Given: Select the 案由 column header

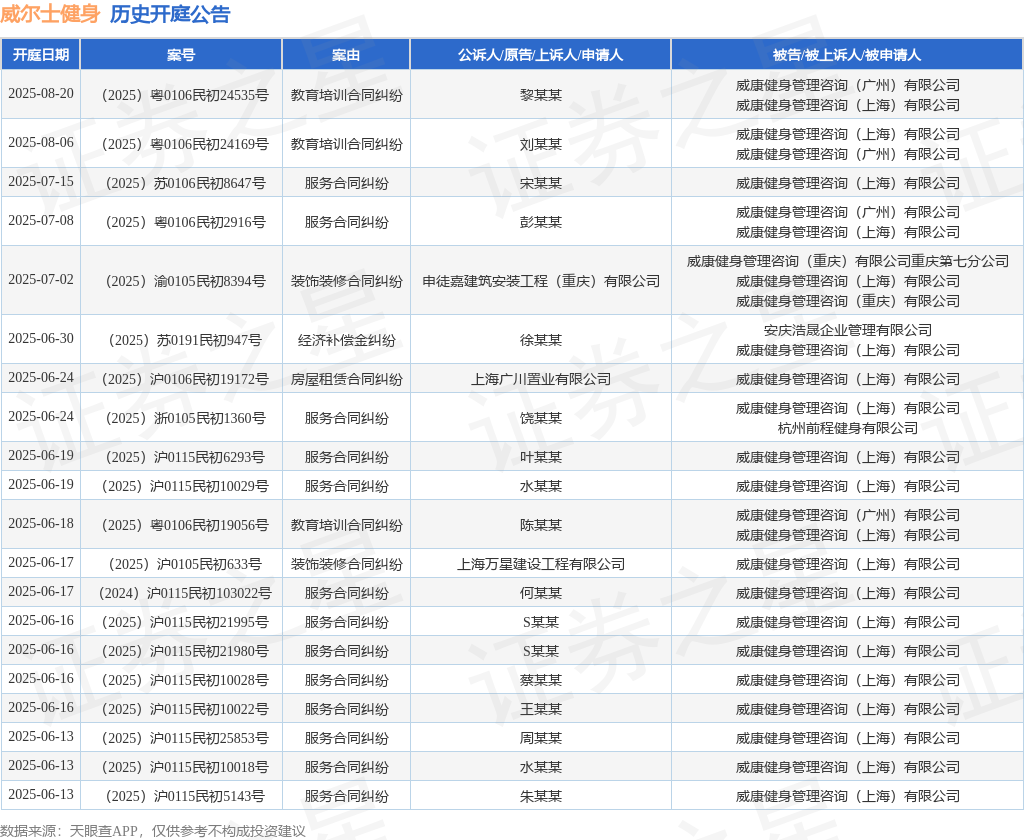Looking at the screenshot, I should click(x=346, y=55).
